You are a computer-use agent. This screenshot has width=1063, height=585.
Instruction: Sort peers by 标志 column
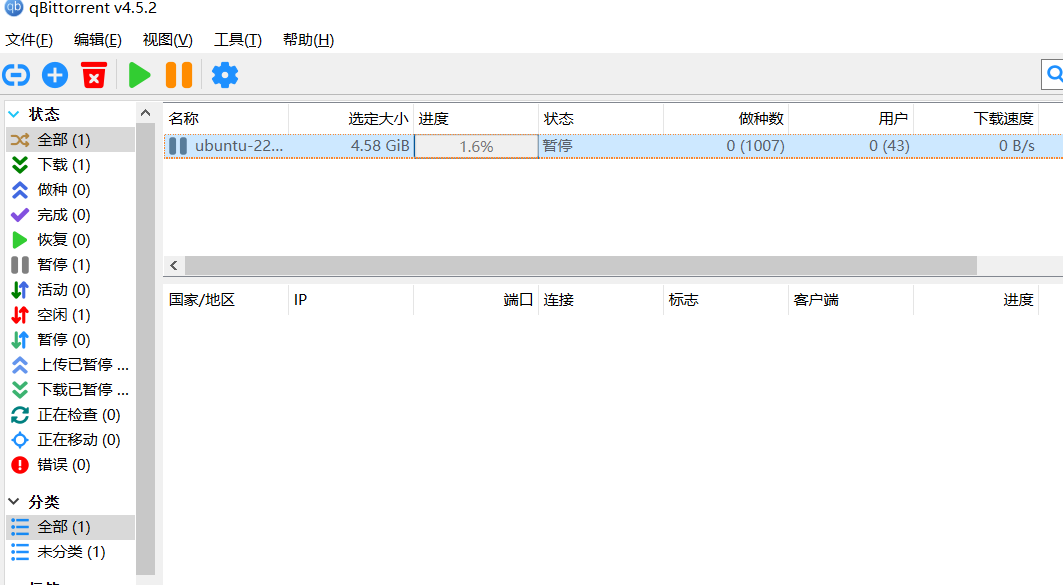pos(726,300)
